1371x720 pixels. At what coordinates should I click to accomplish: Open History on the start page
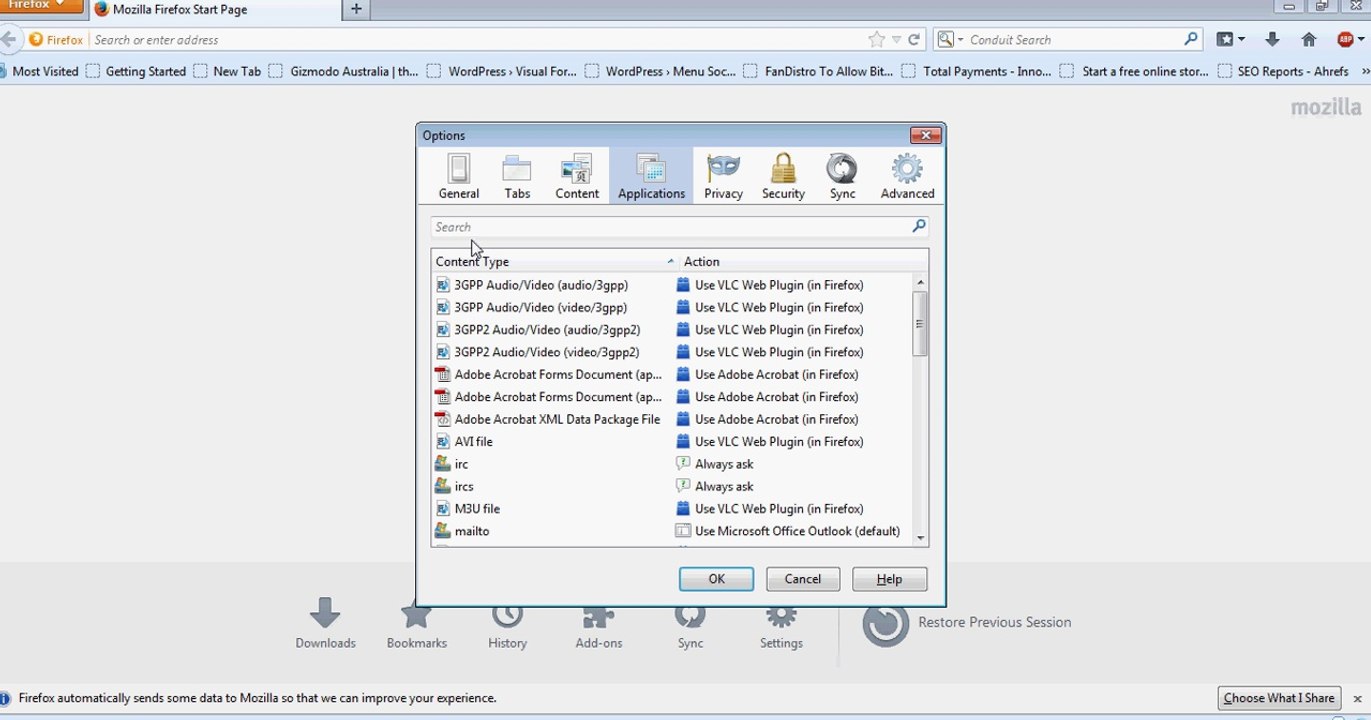507,623
